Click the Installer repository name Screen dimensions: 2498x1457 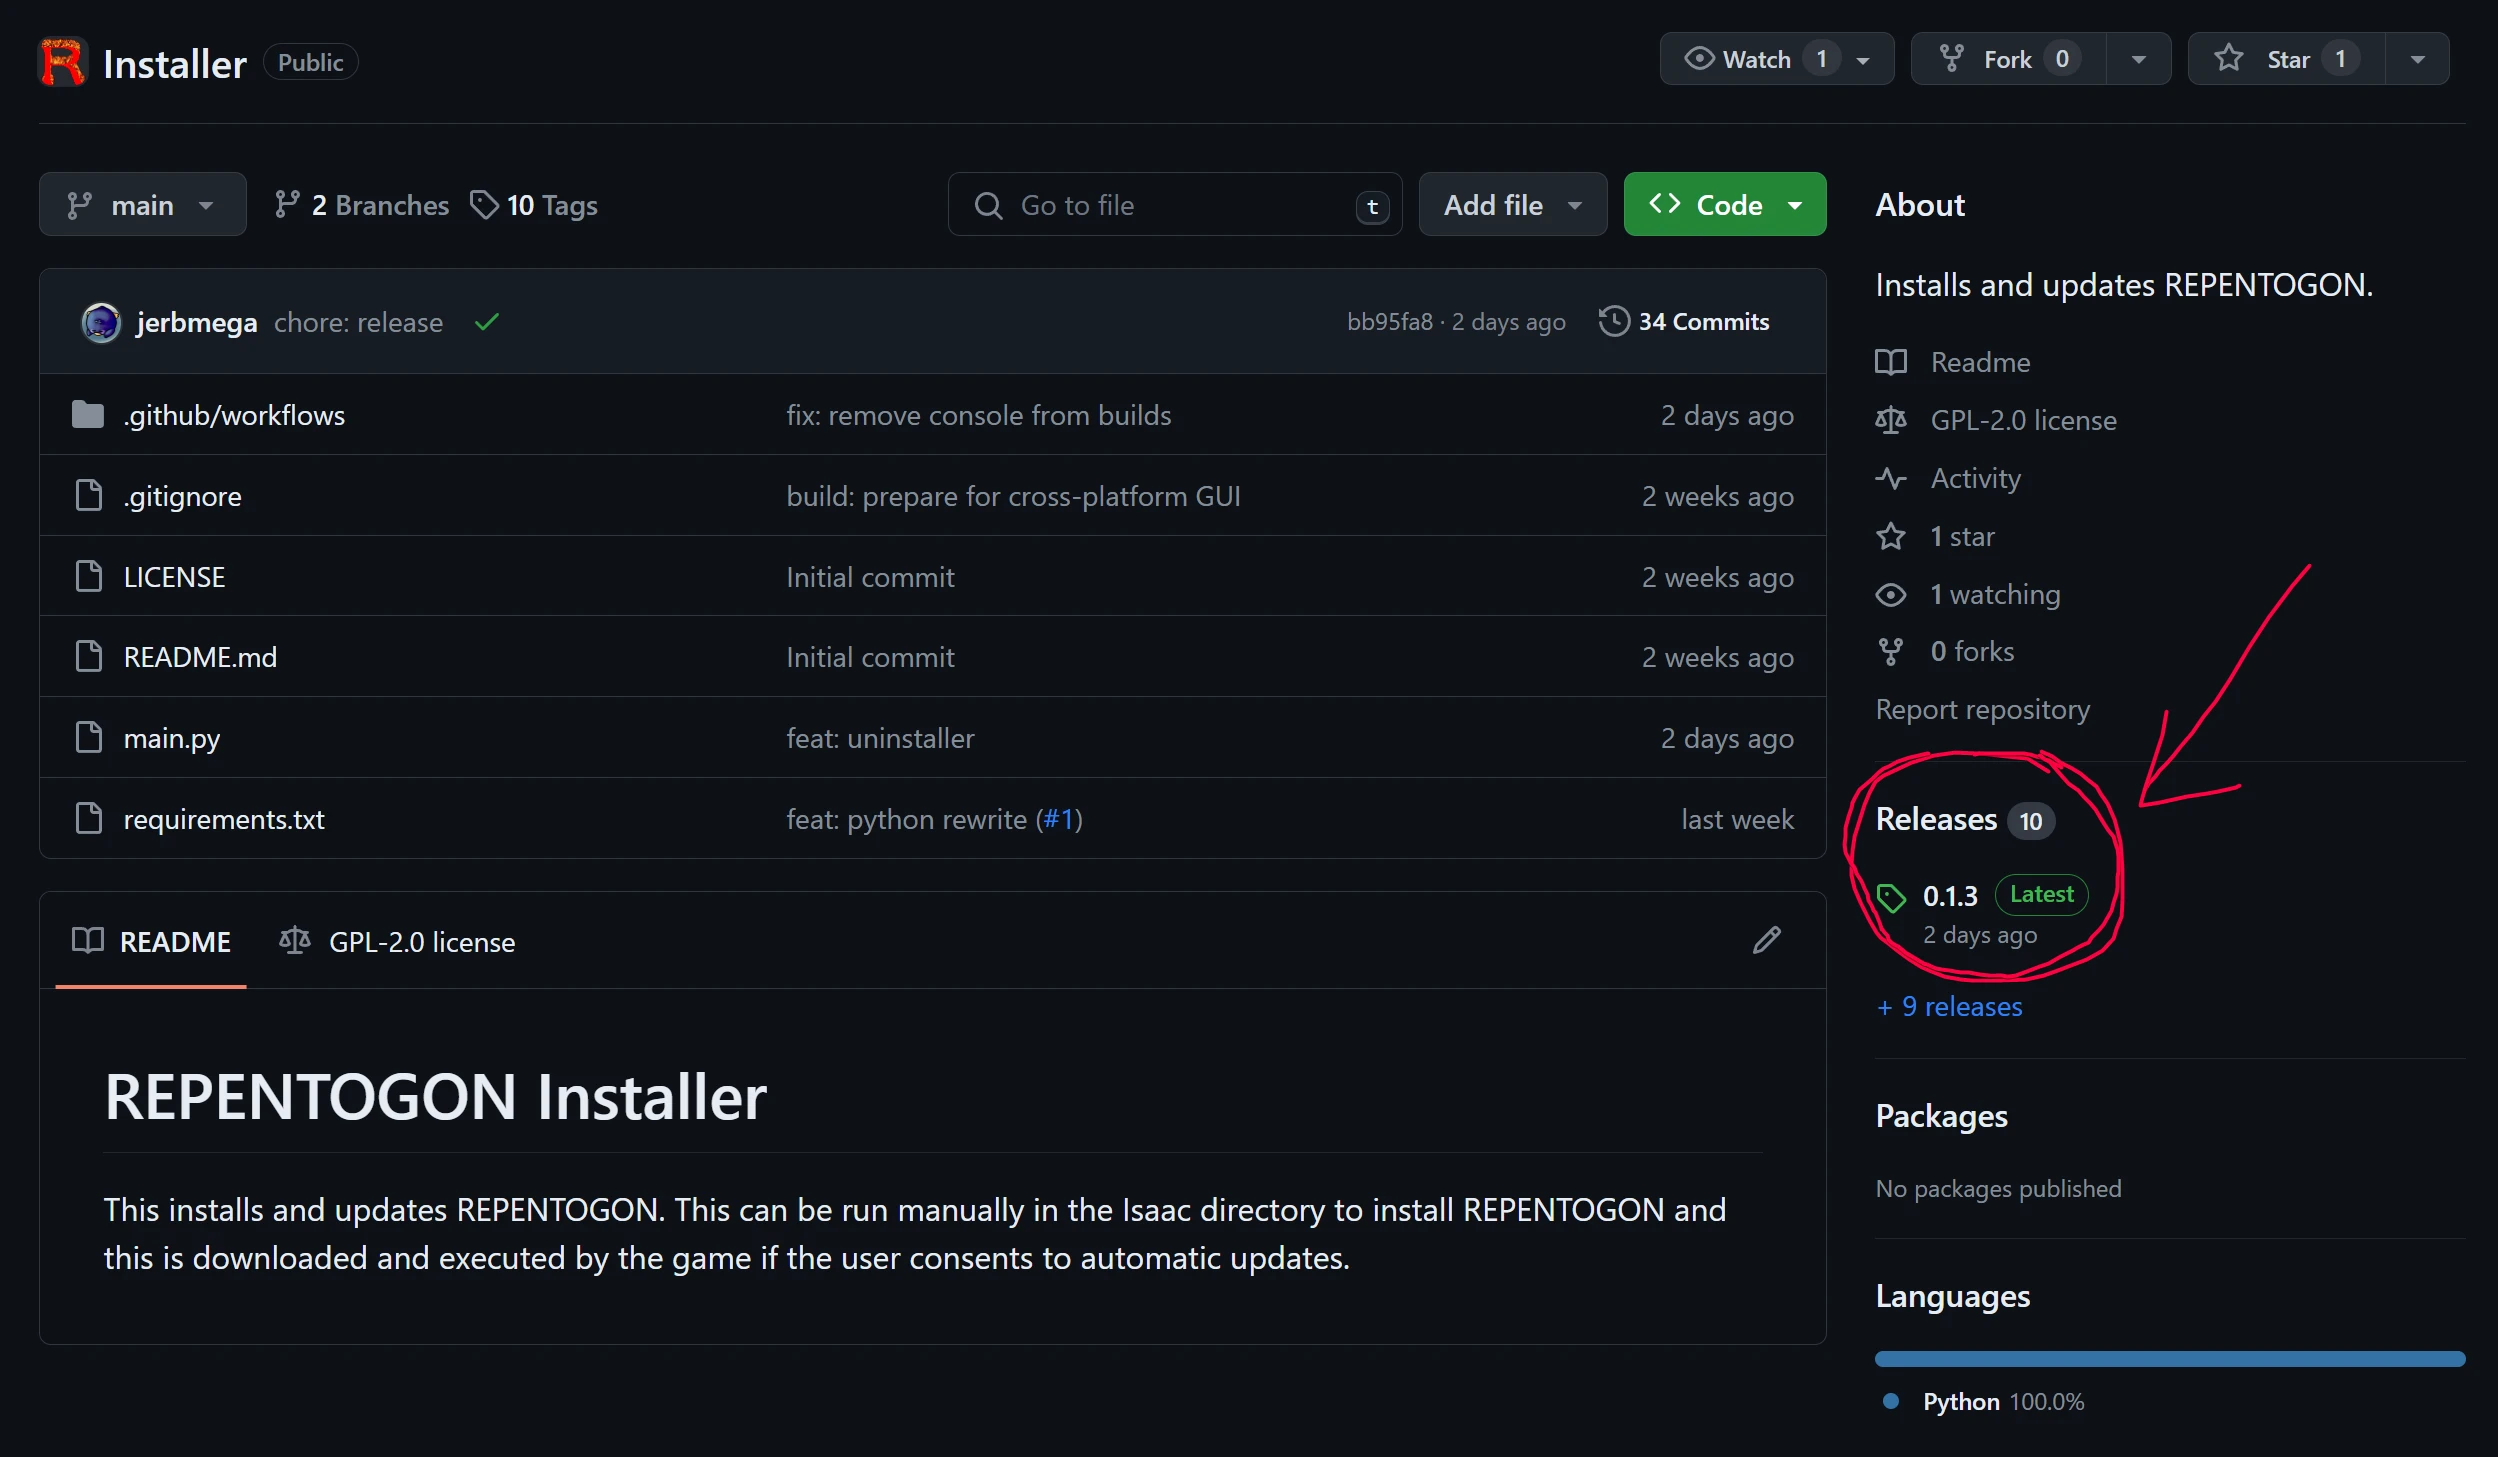[174, 63]
